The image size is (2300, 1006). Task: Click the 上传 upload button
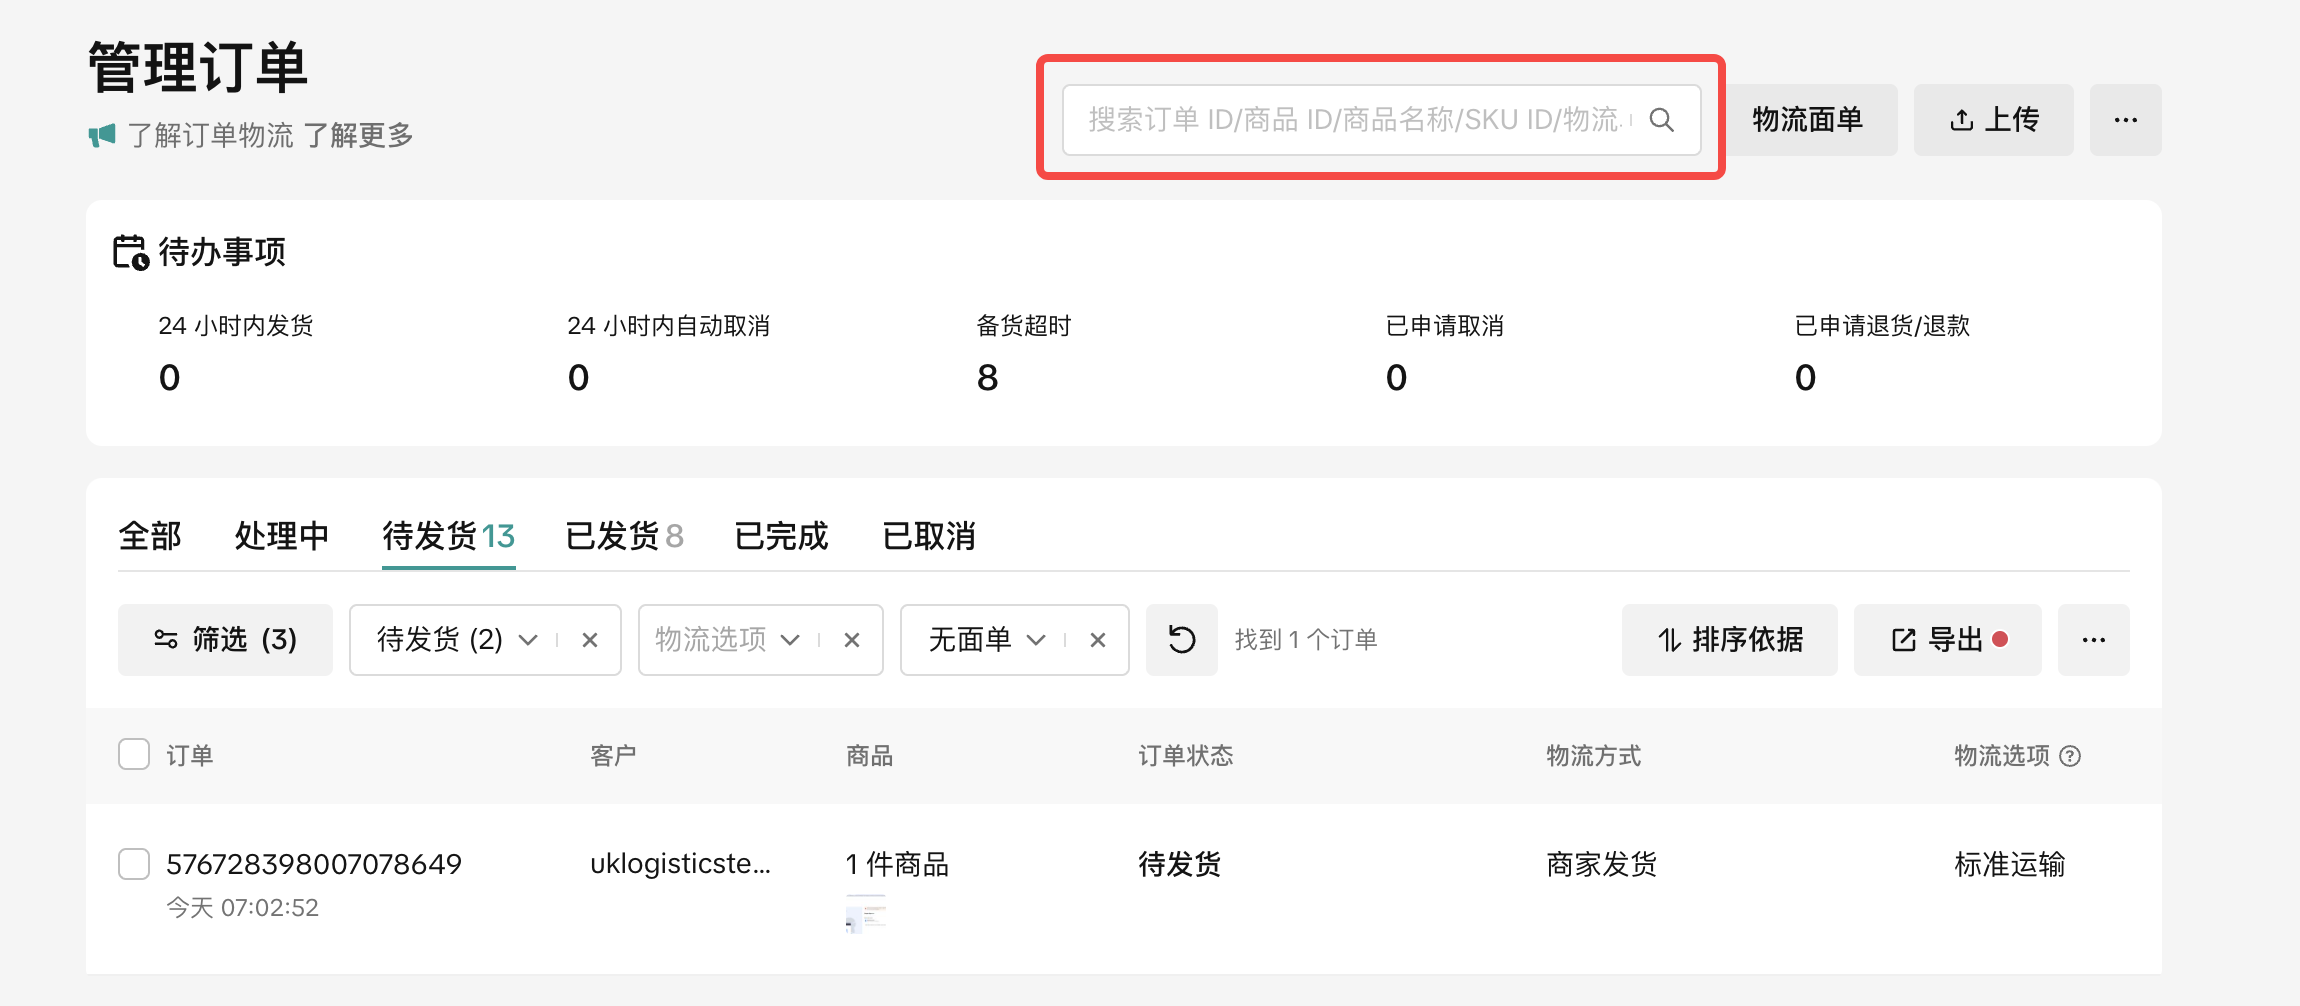click(1993, 120)
